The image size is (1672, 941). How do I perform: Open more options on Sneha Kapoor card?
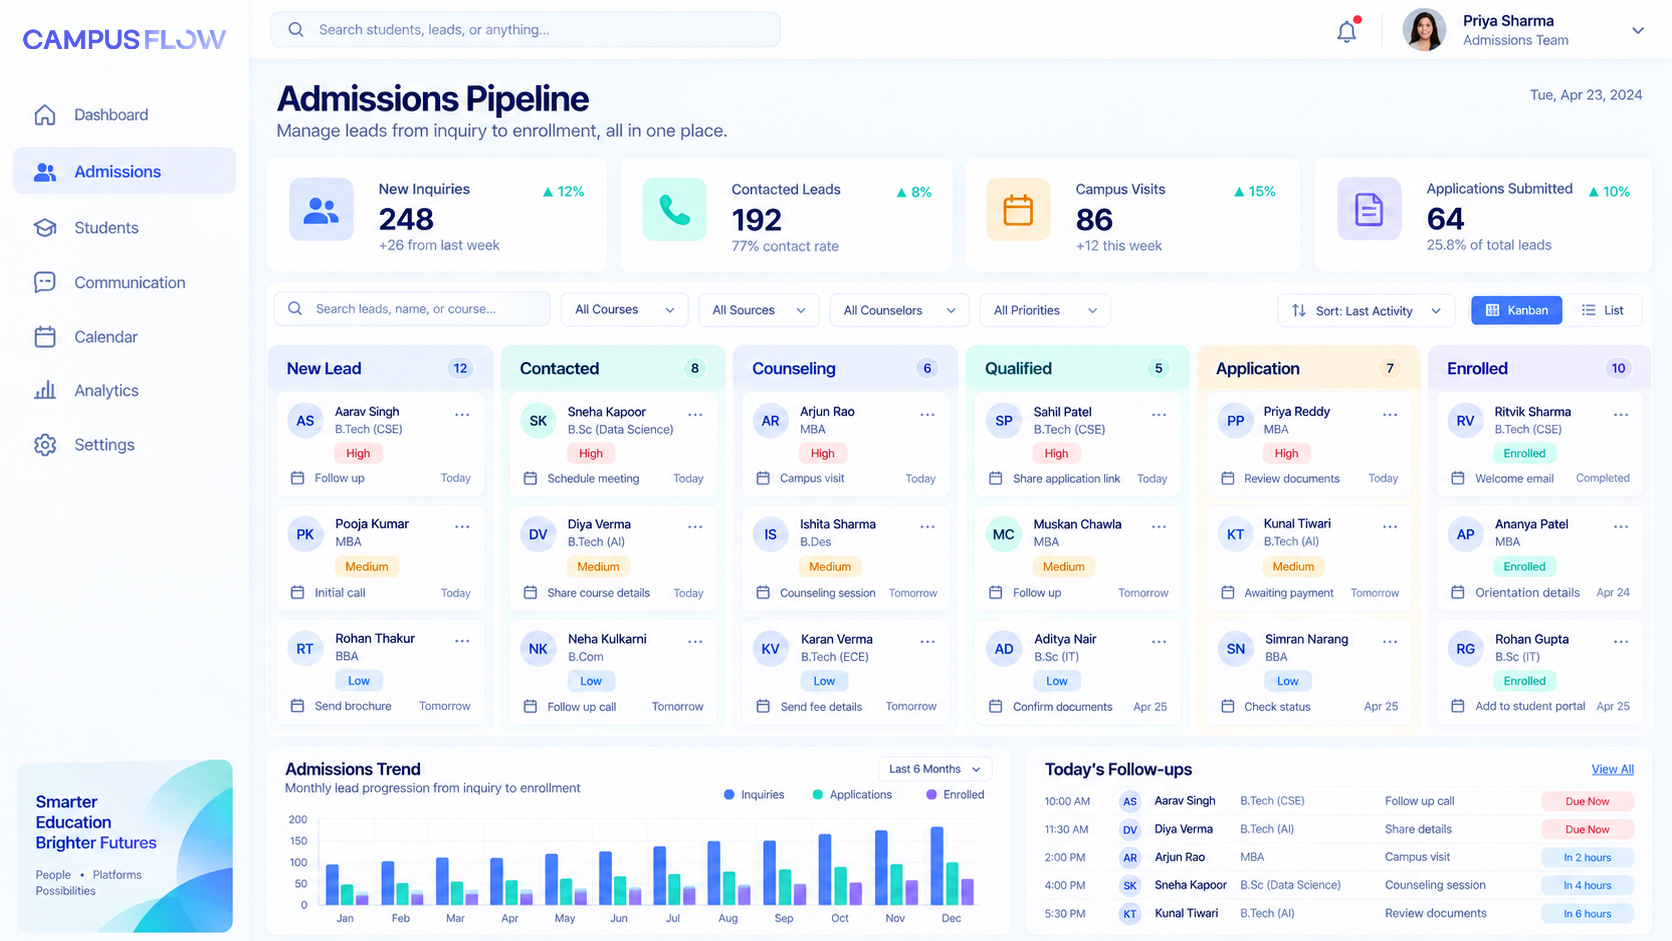coord(695,414)
